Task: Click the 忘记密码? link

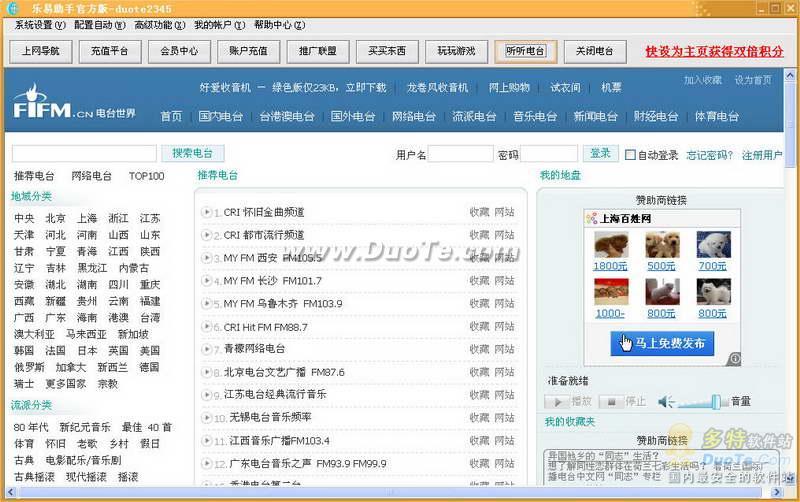Action: click(x=710, y=155)
